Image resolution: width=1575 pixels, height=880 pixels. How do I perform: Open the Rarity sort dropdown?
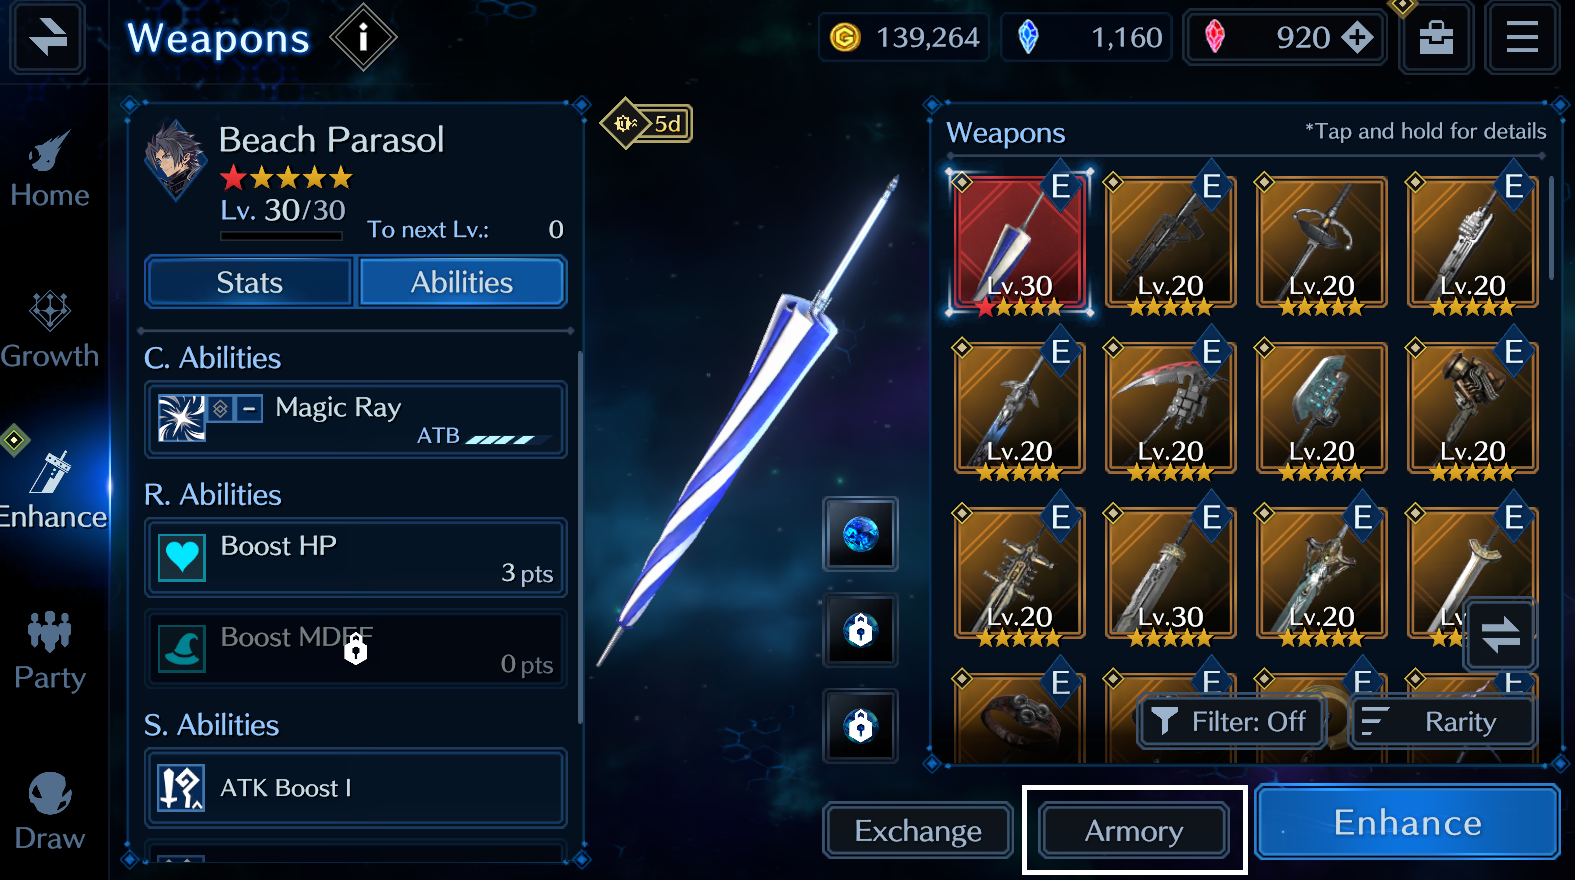coord(1443,722)
